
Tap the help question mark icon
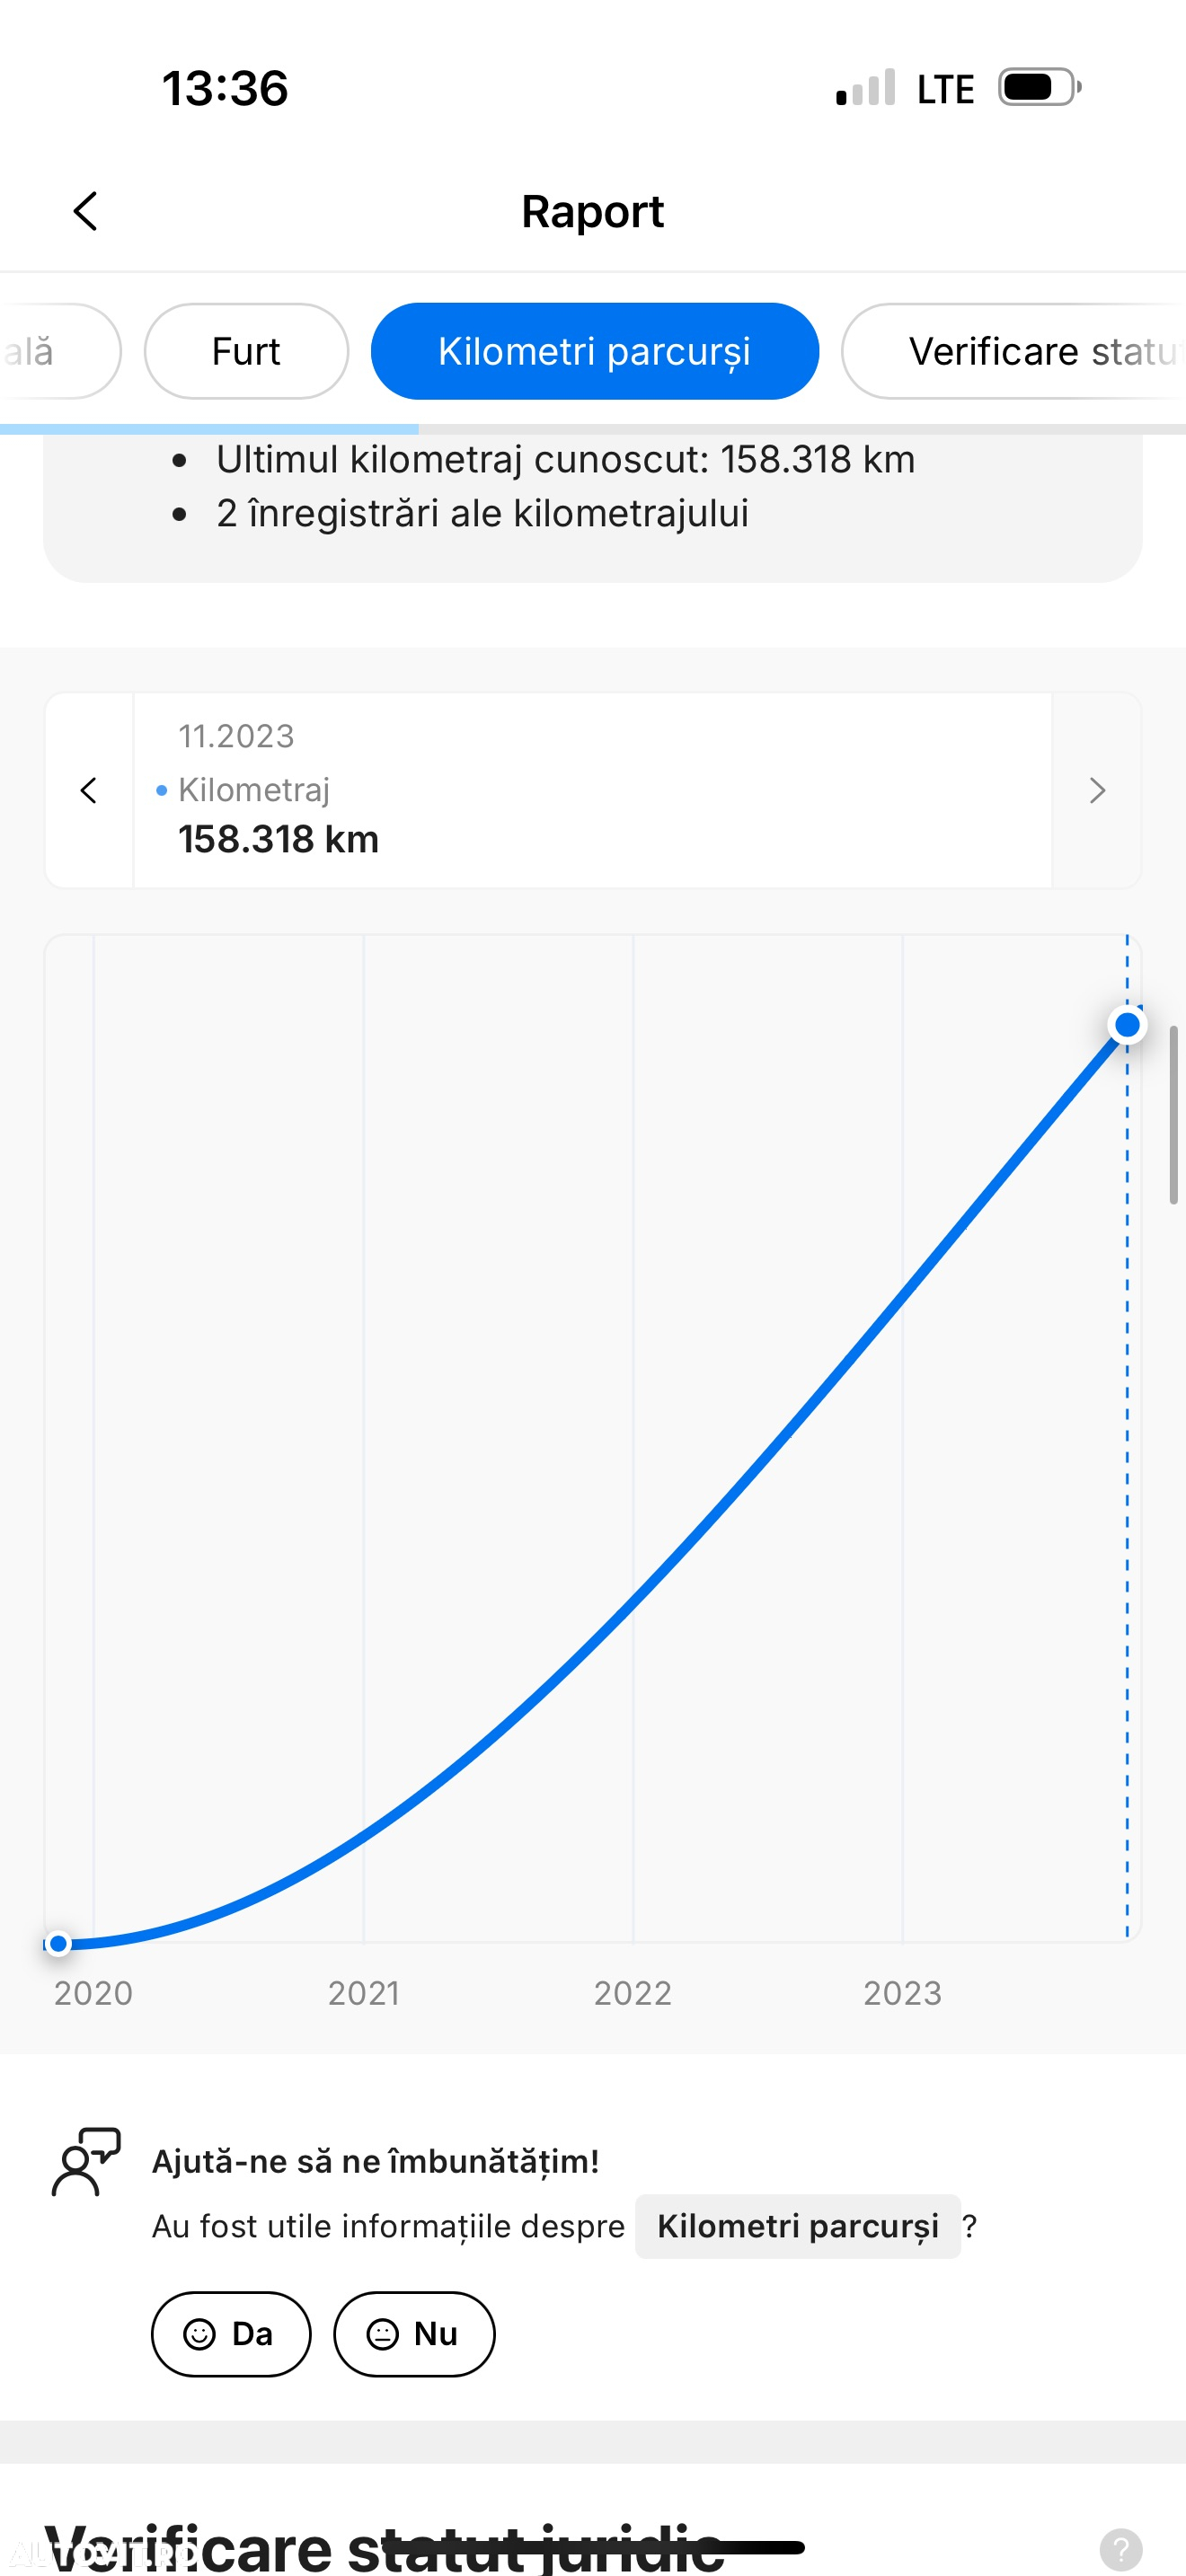1121,2548
